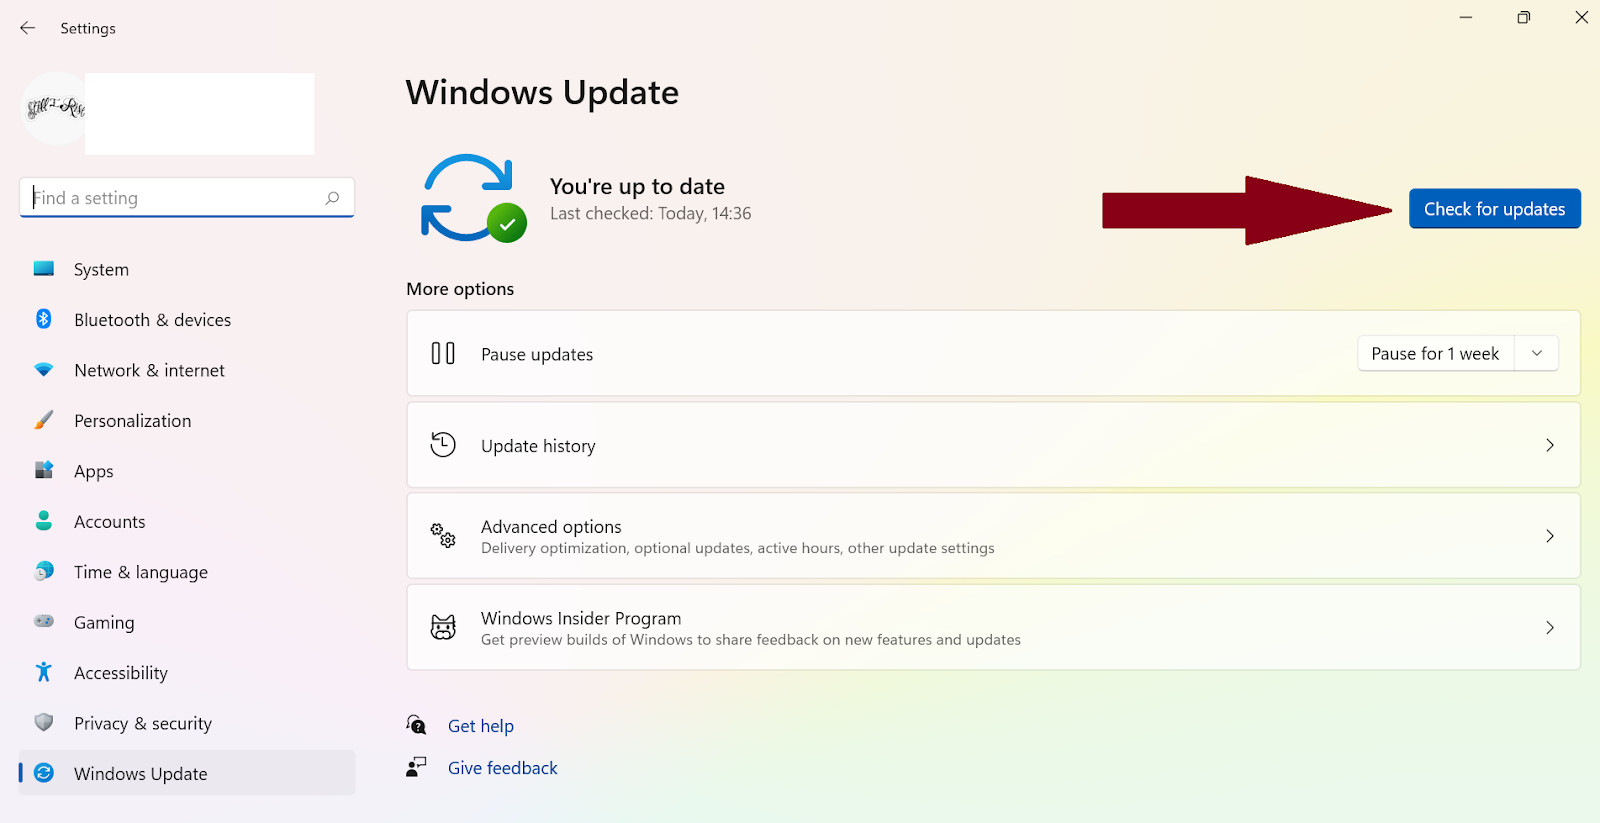
Task: Click the Personalization paintbrush icon
Action: tap(44, 420)
